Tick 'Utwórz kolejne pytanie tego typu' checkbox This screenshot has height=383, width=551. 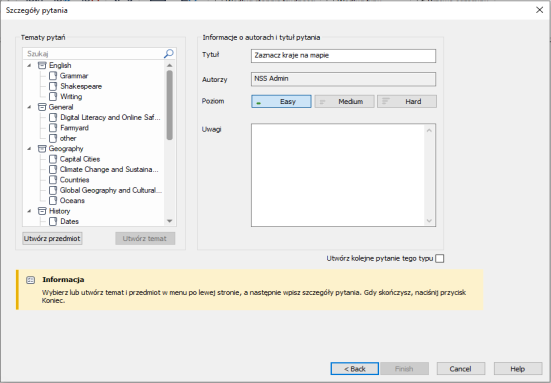tap(440, 259)
